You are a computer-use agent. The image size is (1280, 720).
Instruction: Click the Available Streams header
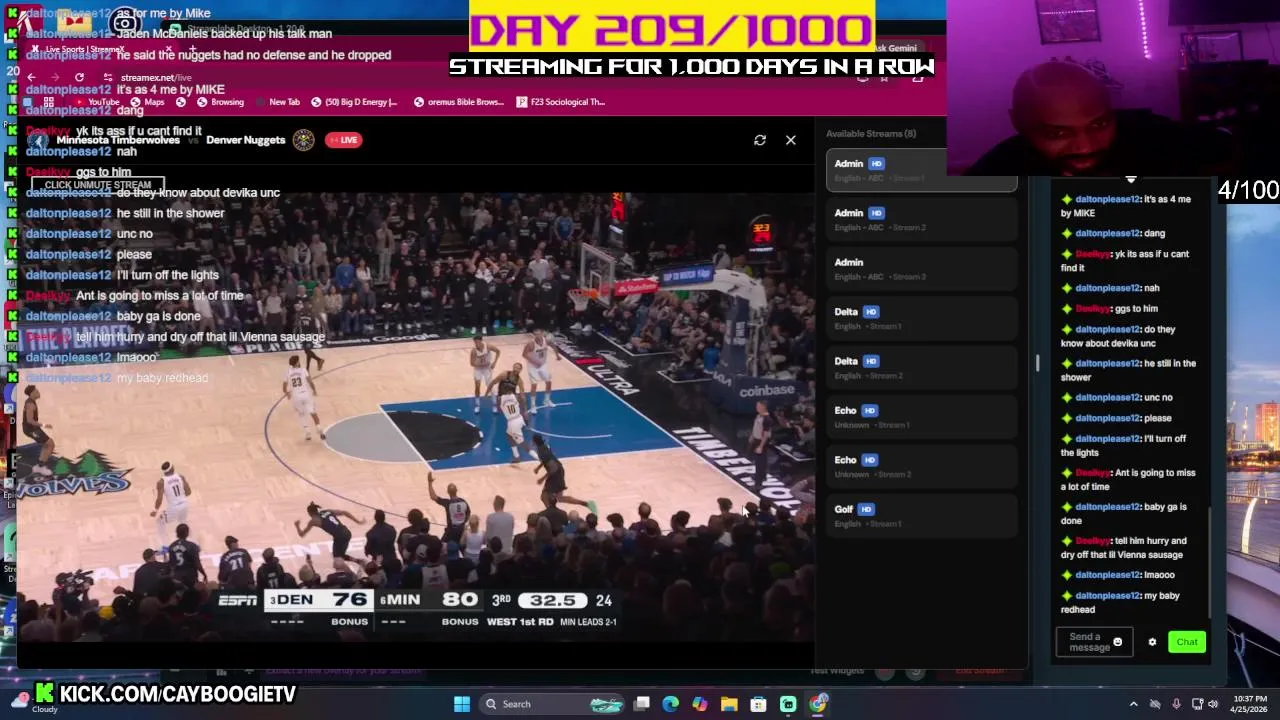tap(871, 133)
